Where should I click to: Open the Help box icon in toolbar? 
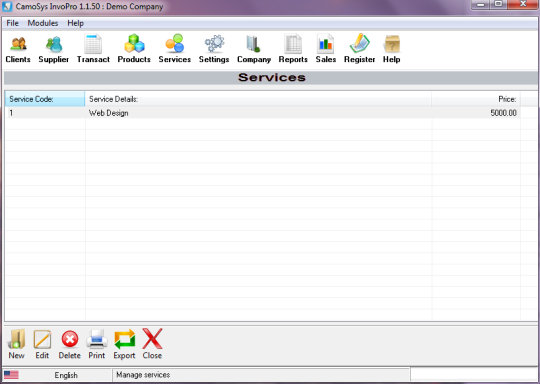point(392,49)
